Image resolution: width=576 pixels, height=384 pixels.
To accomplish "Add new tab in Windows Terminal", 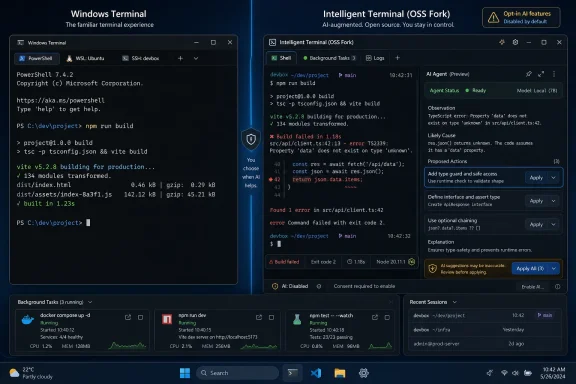I will click(180, 58).
